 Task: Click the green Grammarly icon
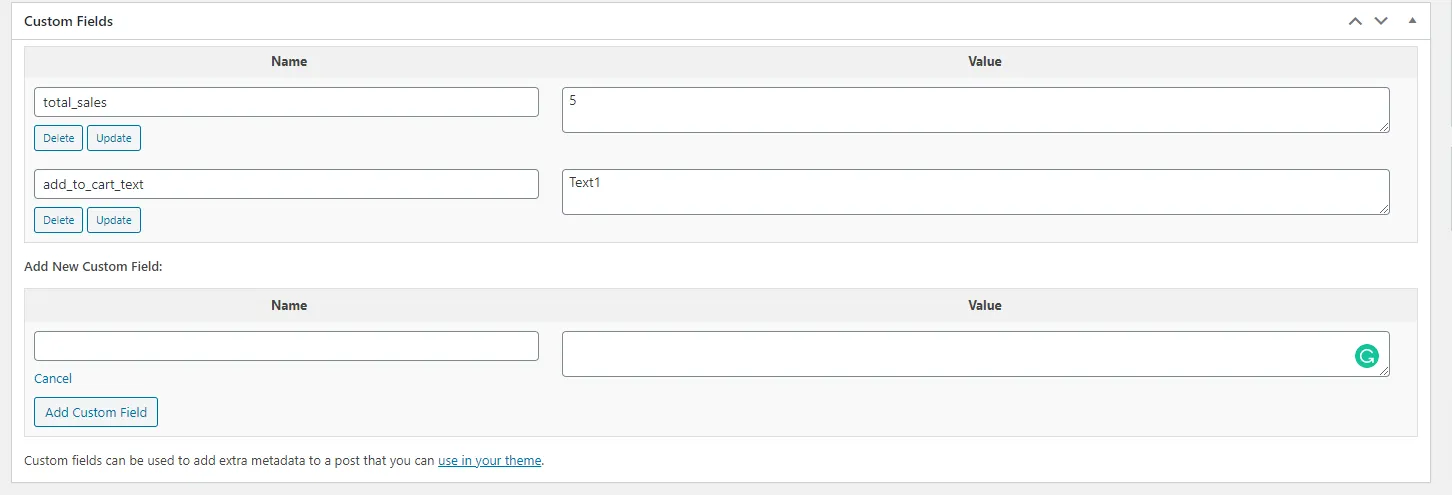[1366, 355]
